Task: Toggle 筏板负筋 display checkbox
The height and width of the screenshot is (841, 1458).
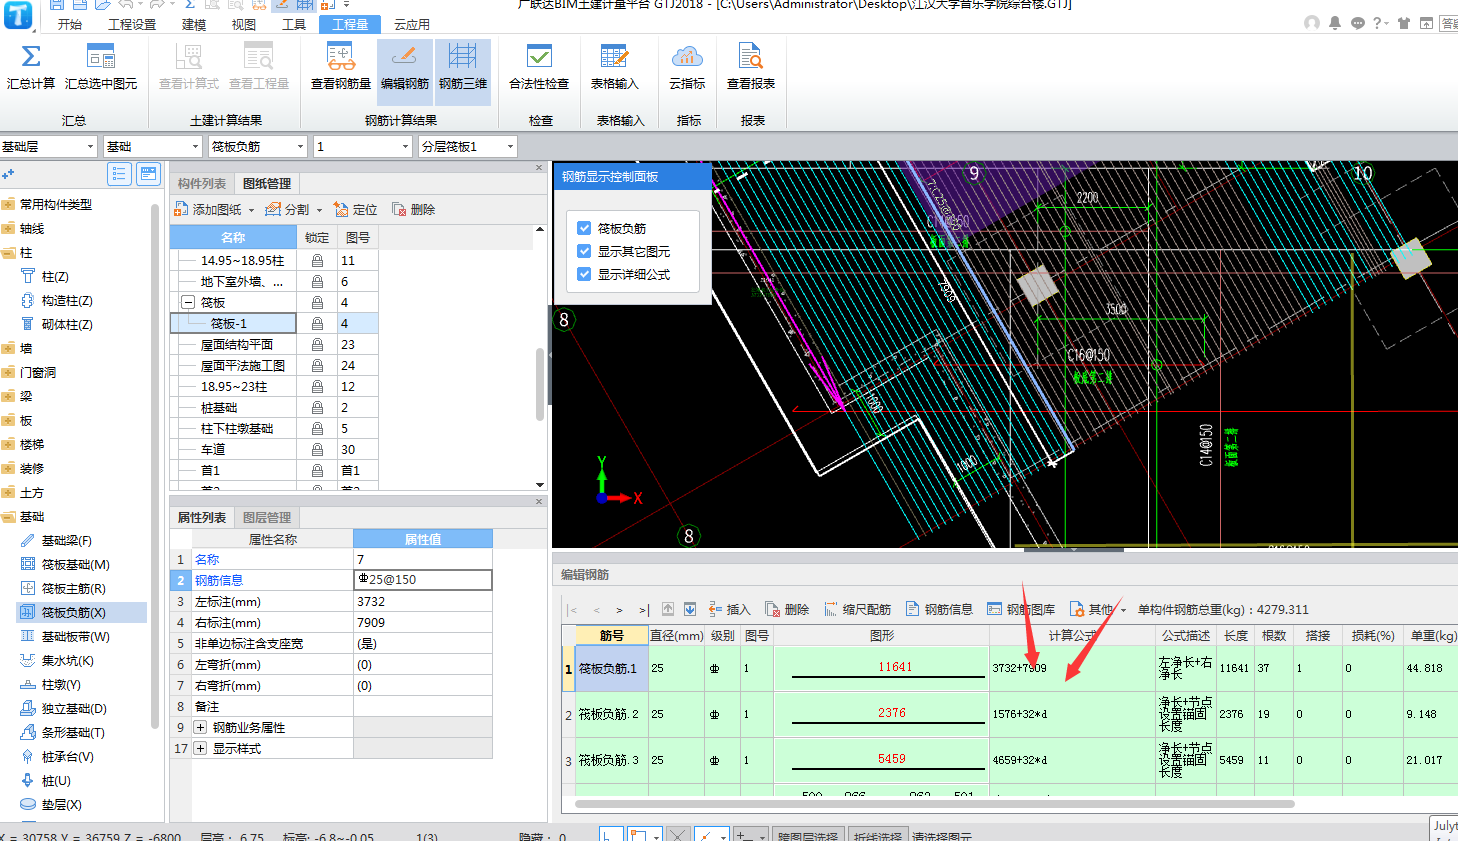Action: [584, 228]
